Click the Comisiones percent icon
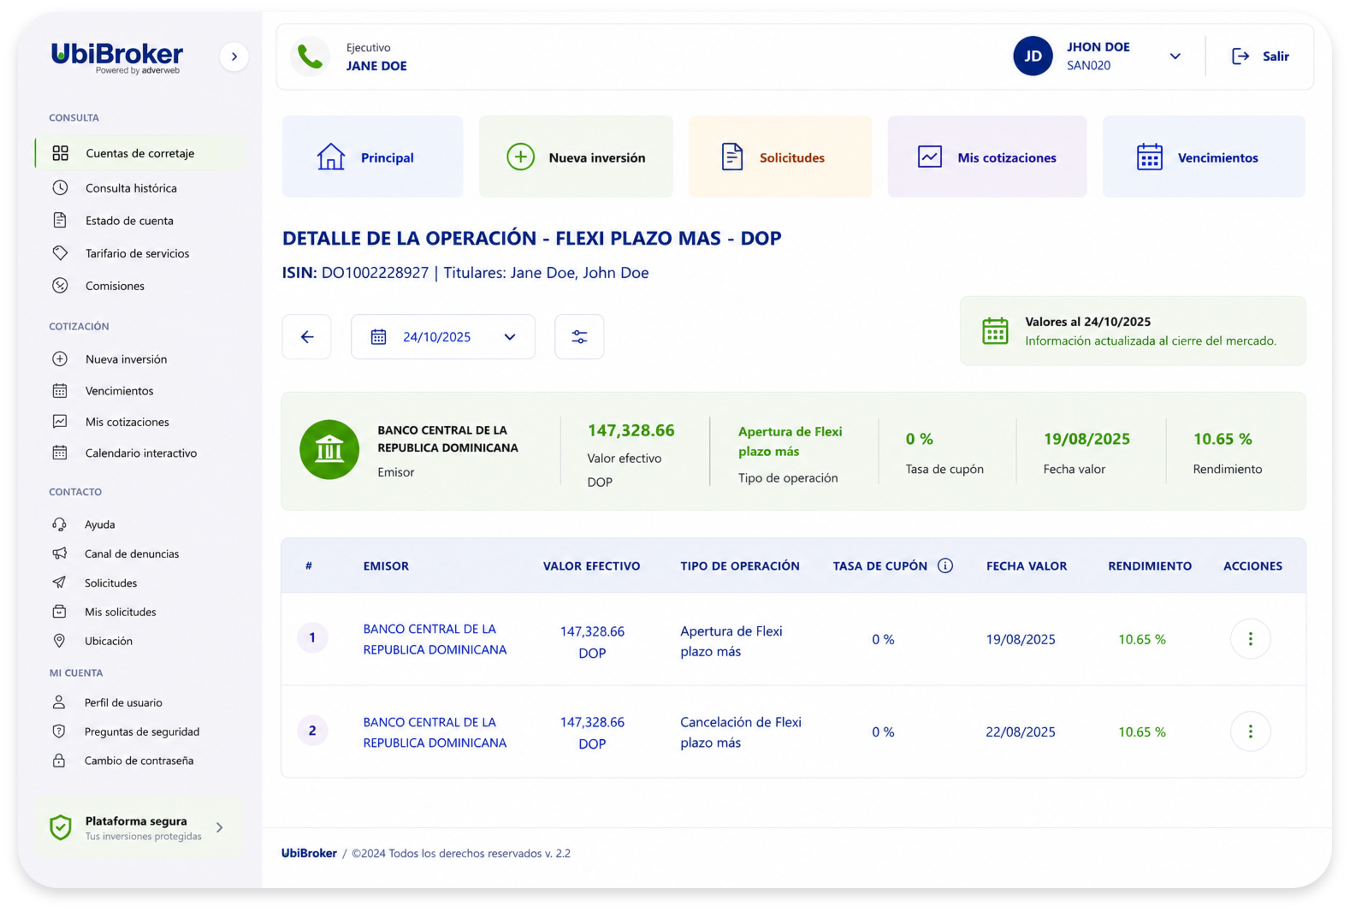This screenshot has height=912, width=1350. tap(60, 286)
